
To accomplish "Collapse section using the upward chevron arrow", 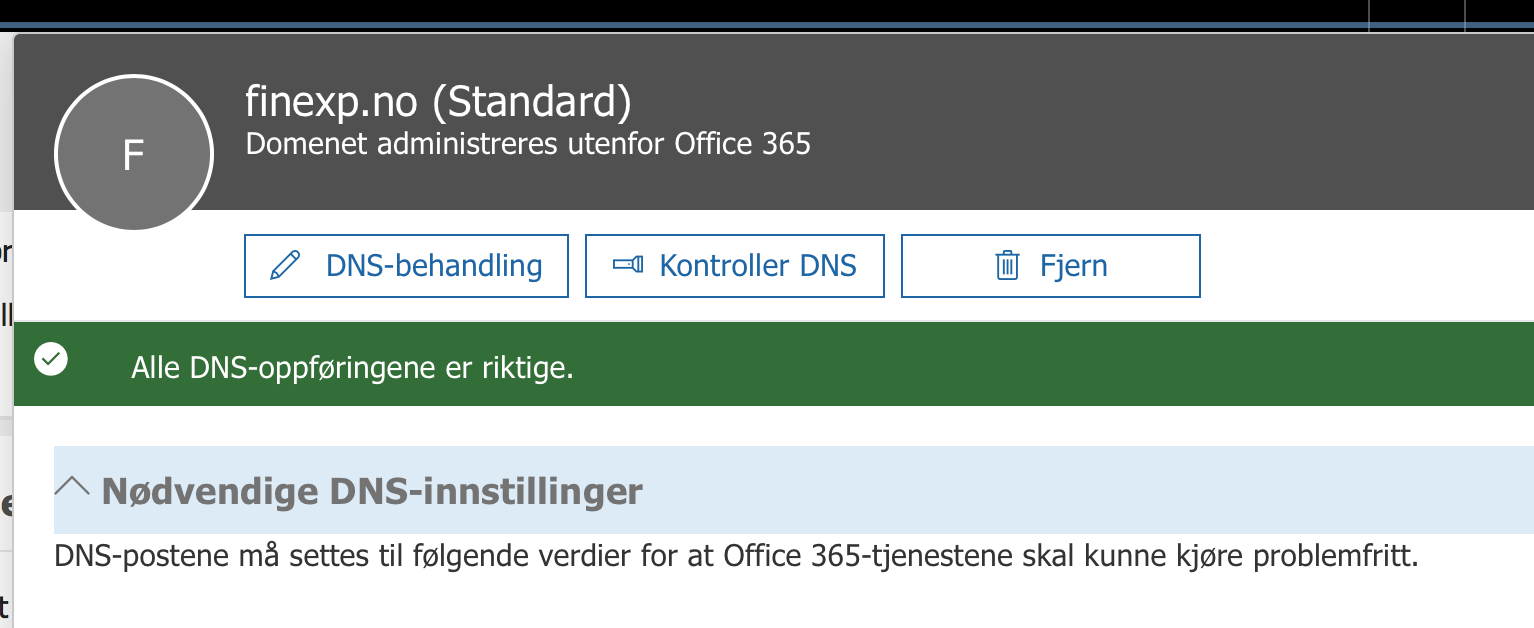I will (x=72, y=487).
